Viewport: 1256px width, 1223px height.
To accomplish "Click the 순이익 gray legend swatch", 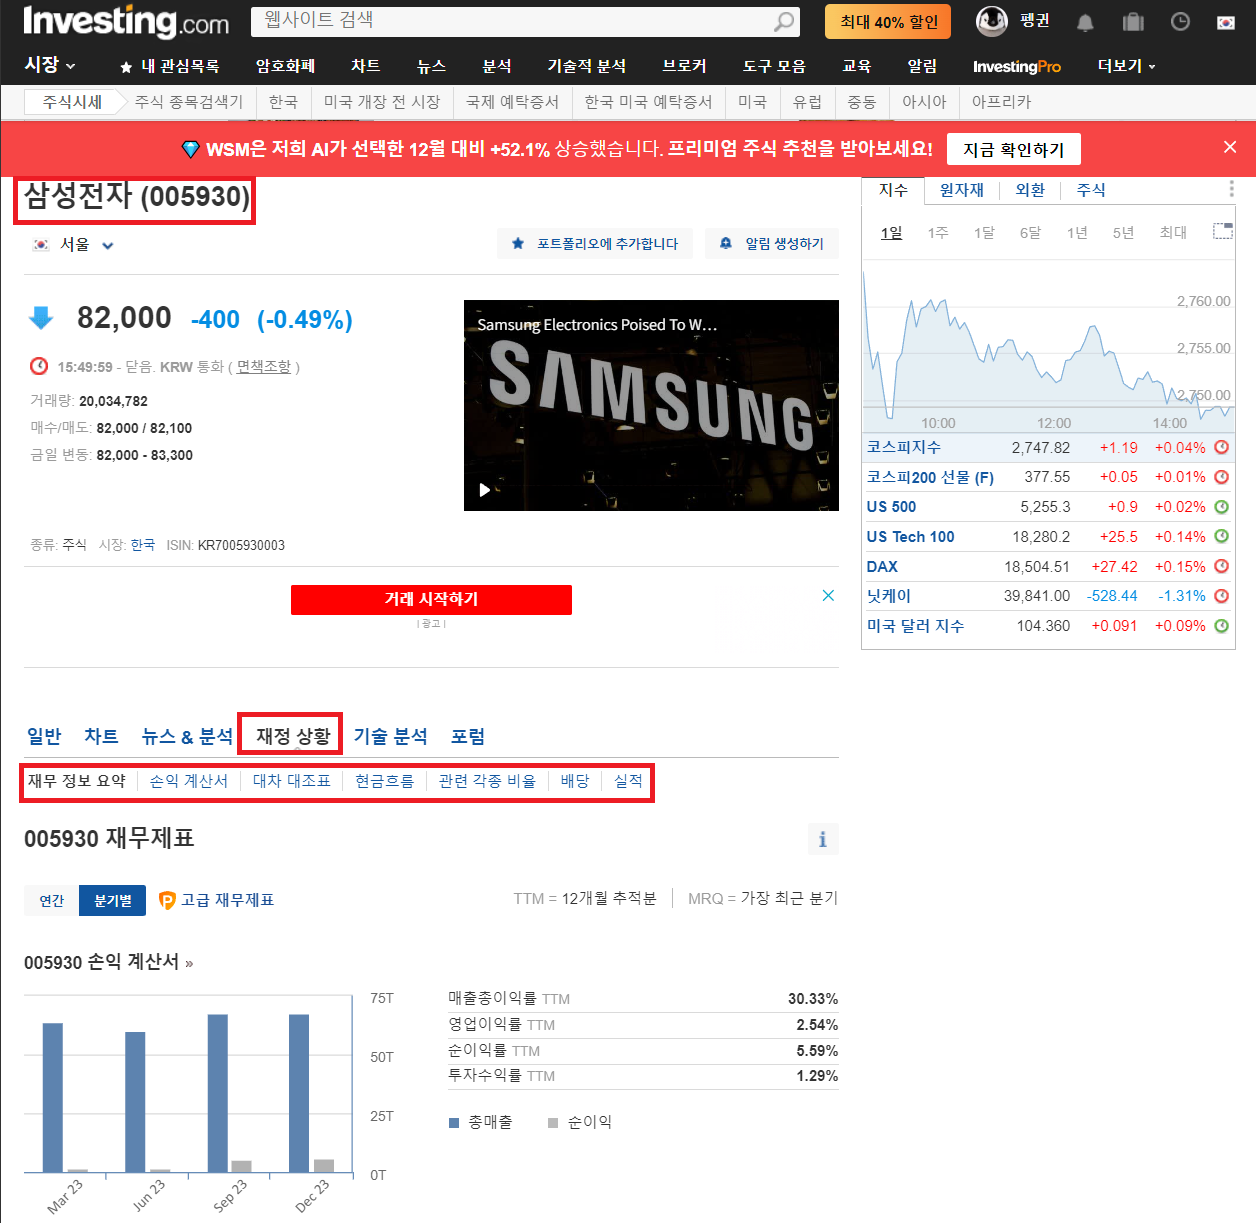I will (x=553, y=1123).
